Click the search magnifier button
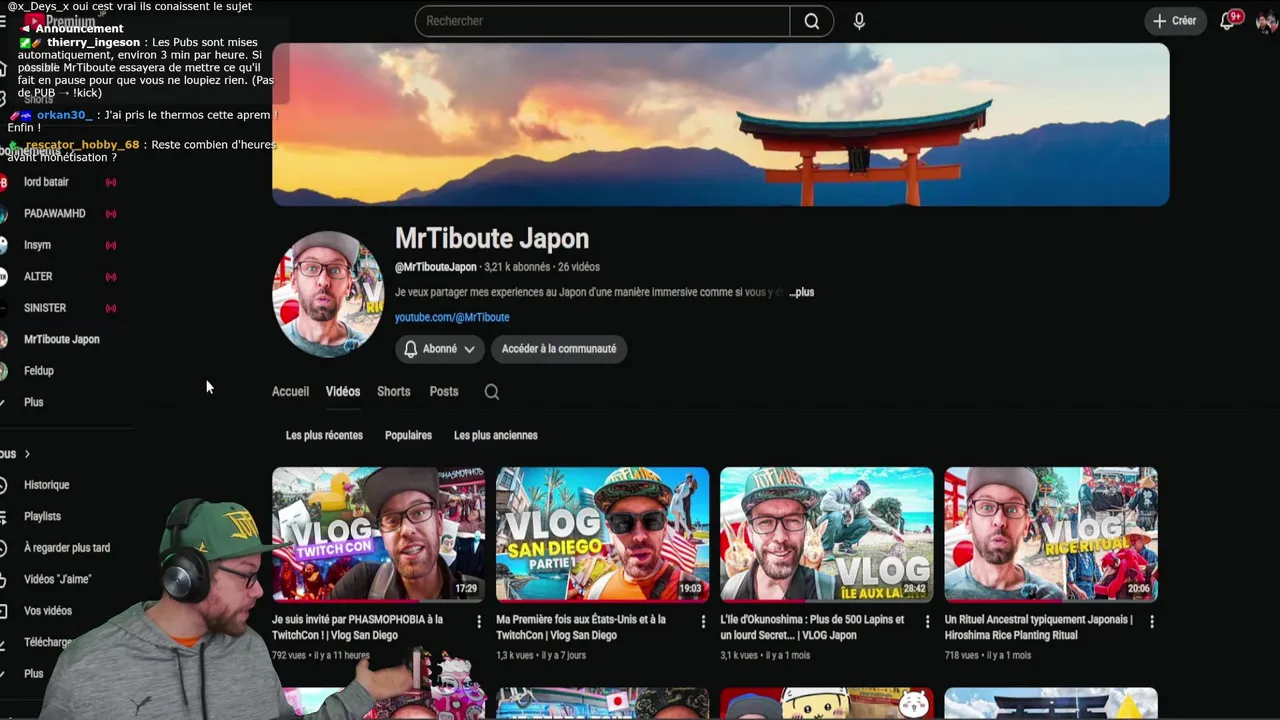Screen dimensions: 1280x720 (812, 21)
